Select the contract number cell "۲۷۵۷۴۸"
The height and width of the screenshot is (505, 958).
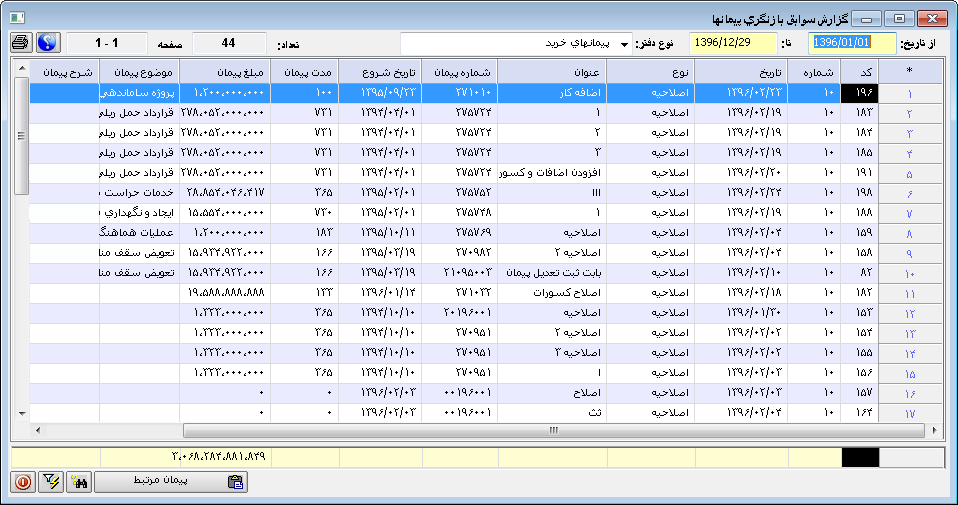[459, 213]
